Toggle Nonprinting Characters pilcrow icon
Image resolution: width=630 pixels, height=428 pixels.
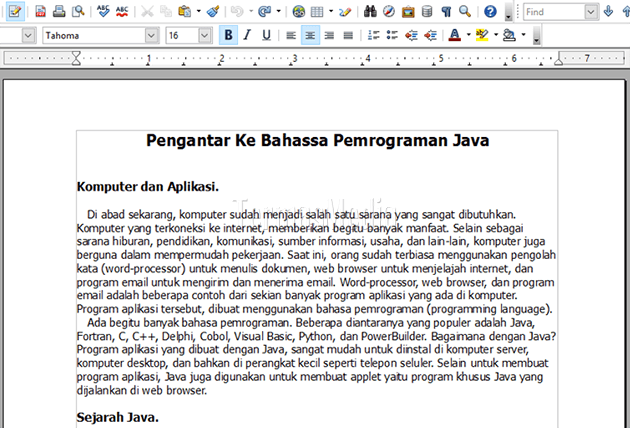446,12
